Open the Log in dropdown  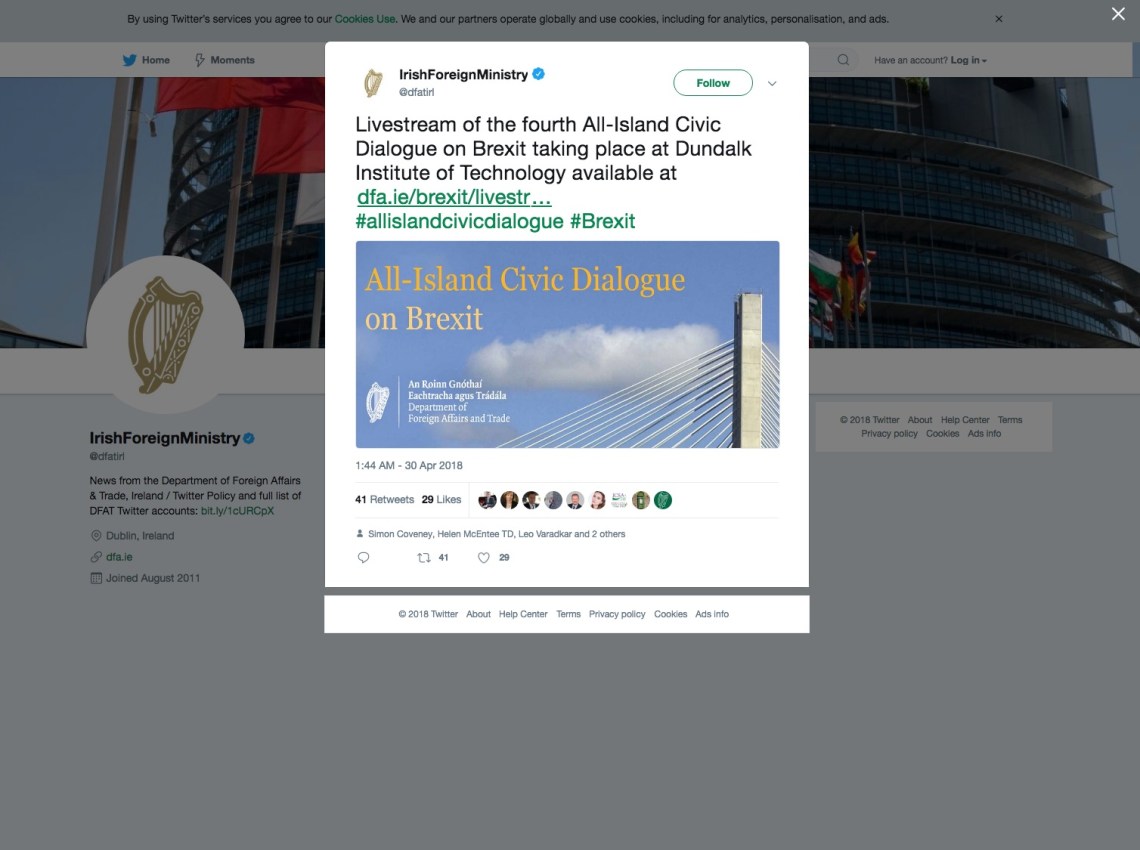968,60
